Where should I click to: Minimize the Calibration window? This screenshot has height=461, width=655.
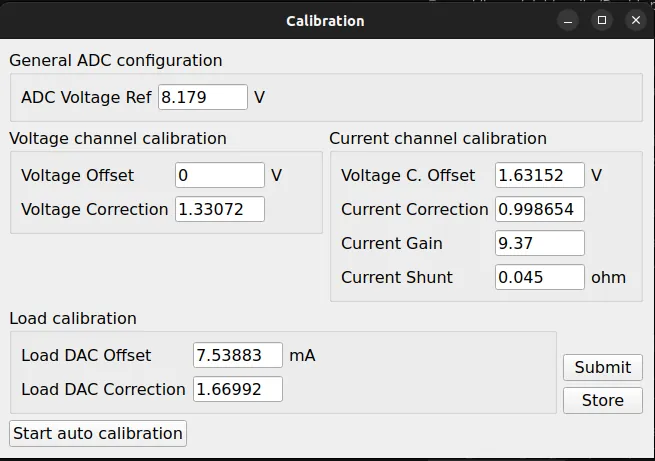click(568, 20)
